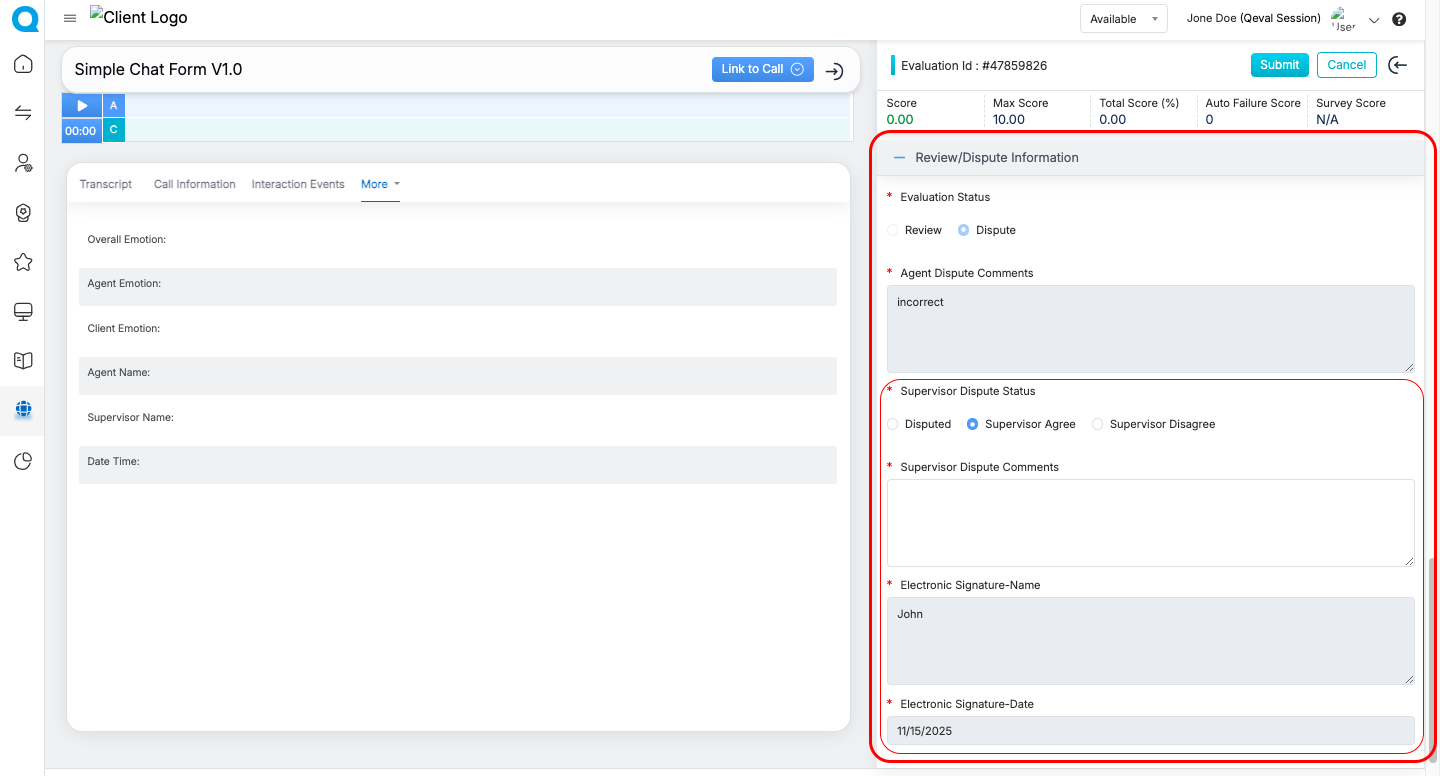This screenshot has width=1440, height=776.
Task: Click the help question mark icon
Action: pos(1399,19)
